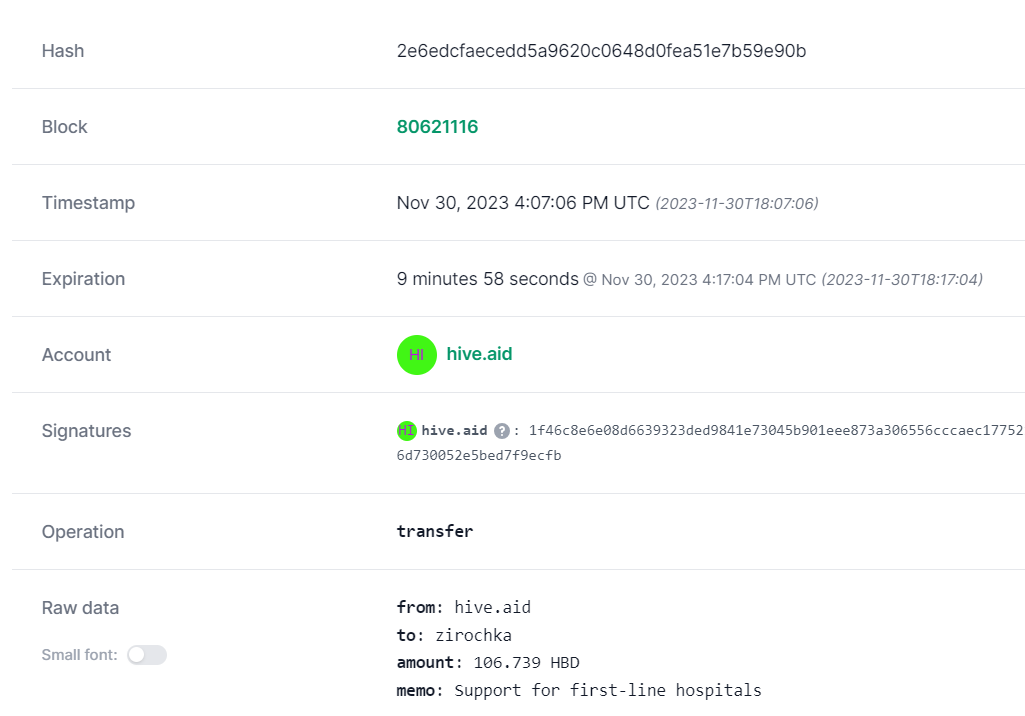Click the question mark help icon
Screen dimensions: 1025x716
[501, 431]
